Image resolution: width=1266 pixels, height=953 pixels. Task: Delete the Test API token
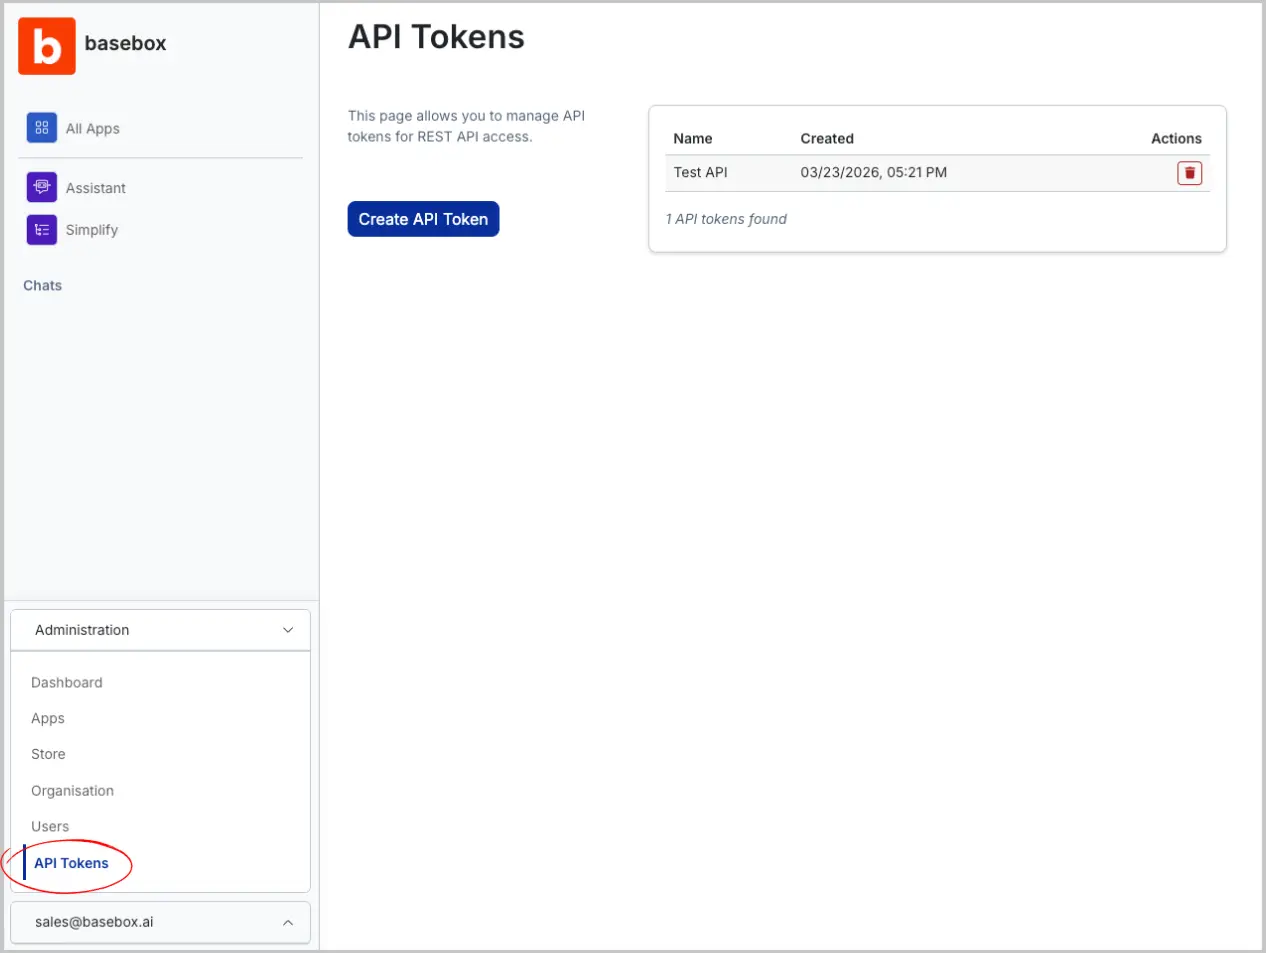click(x=1189, y=173)
